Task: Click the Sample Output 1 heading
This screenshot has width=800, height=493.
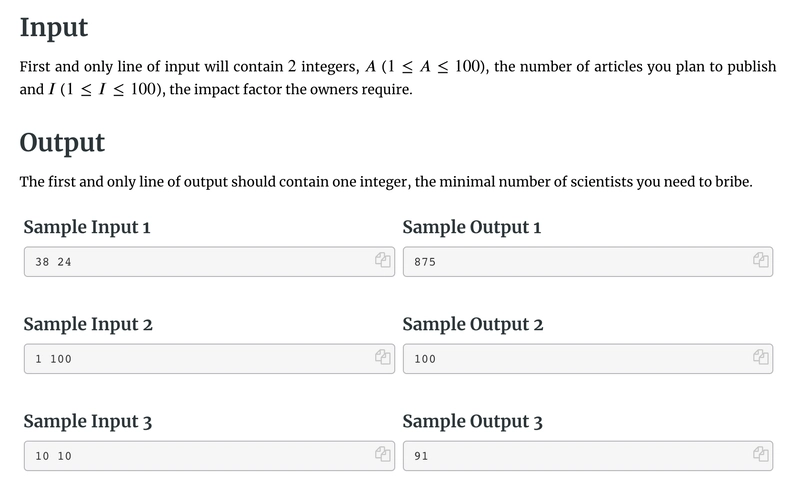Action: pyautogui.click(x=471, y=227)
